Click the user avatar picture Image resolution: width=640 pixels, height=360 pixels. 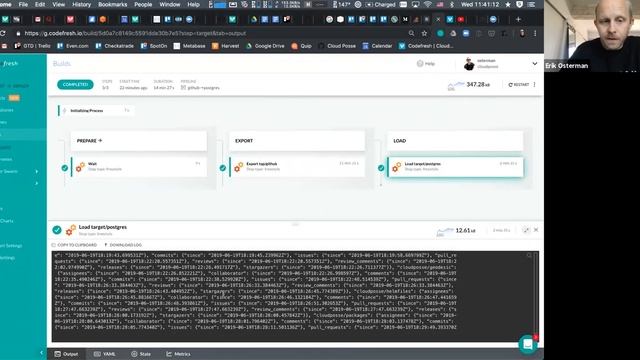point(469,64)
